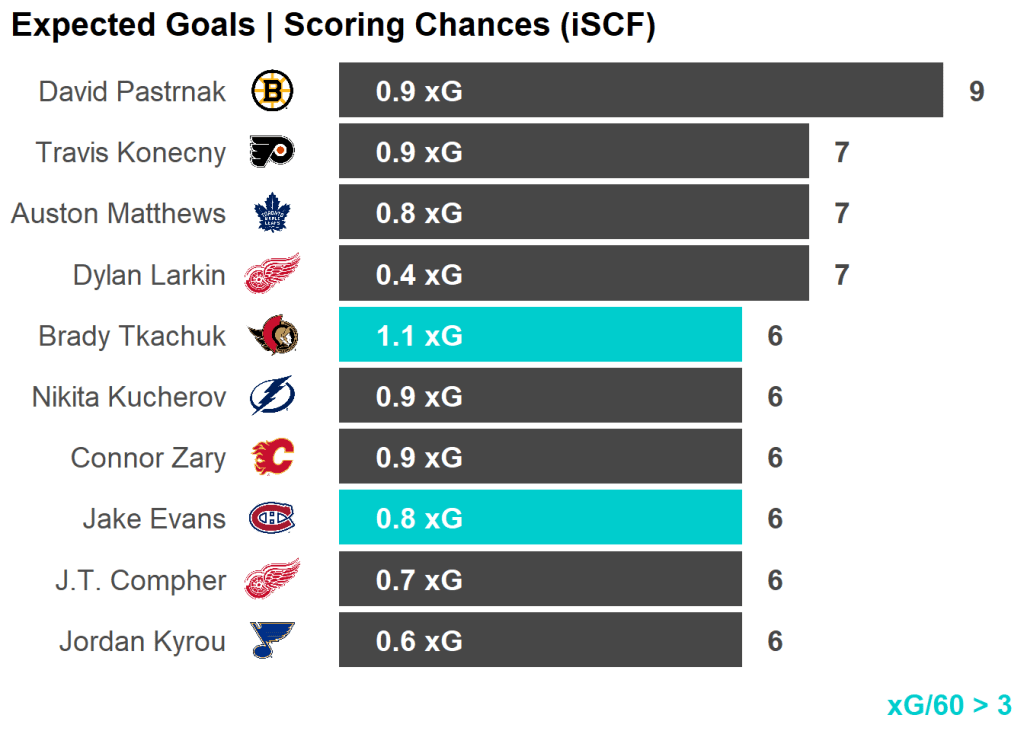Click the Boston Bruins logo

pos(272,91)
